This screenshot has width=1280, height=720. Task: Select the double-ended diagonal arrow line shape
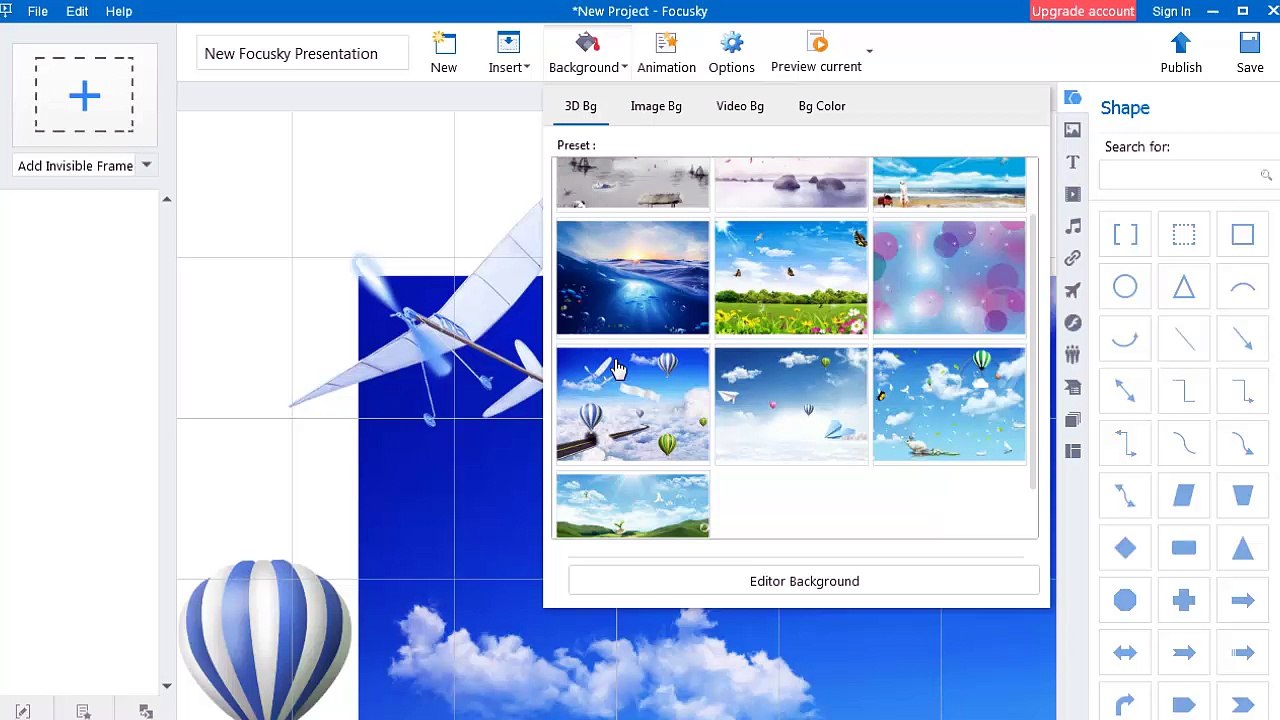click(x=1125, y=391)
